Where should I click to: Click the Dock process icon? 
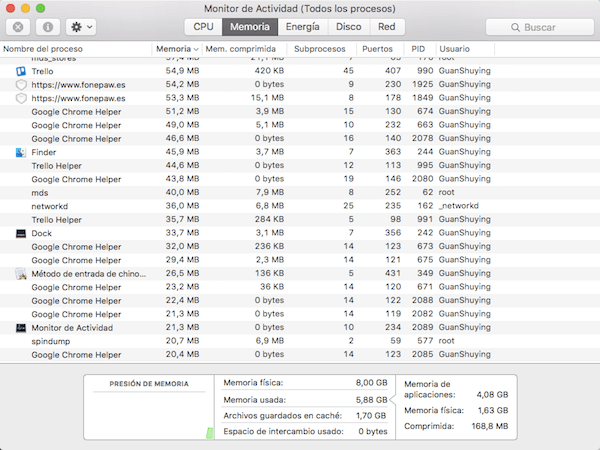point(21,233)
